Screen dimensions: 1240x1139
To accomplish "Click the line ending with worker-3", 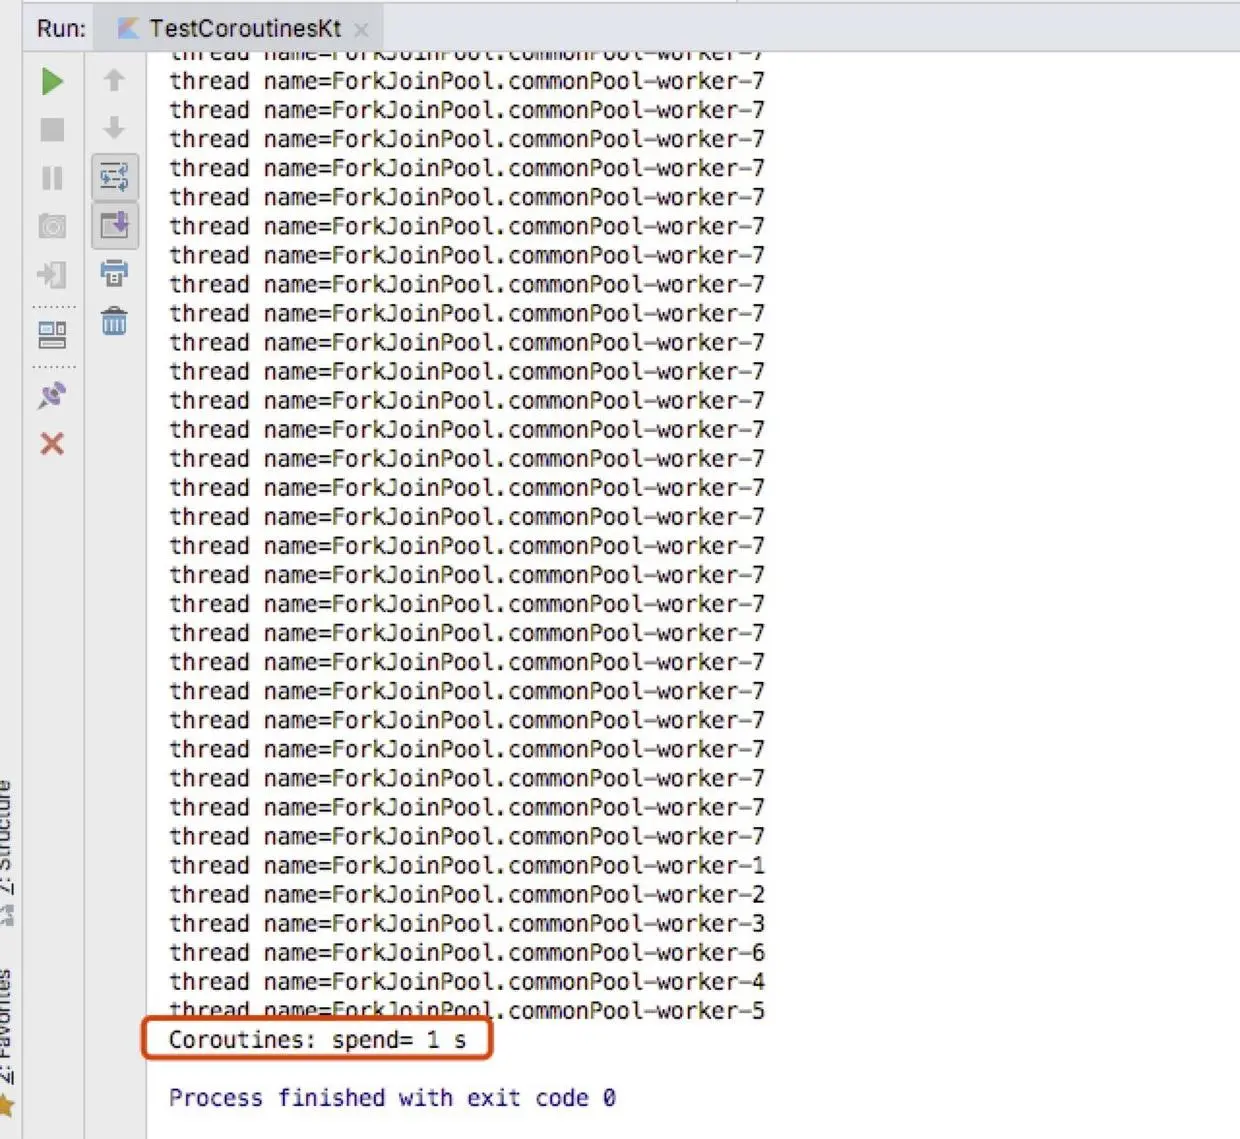I will pos(467,923).
